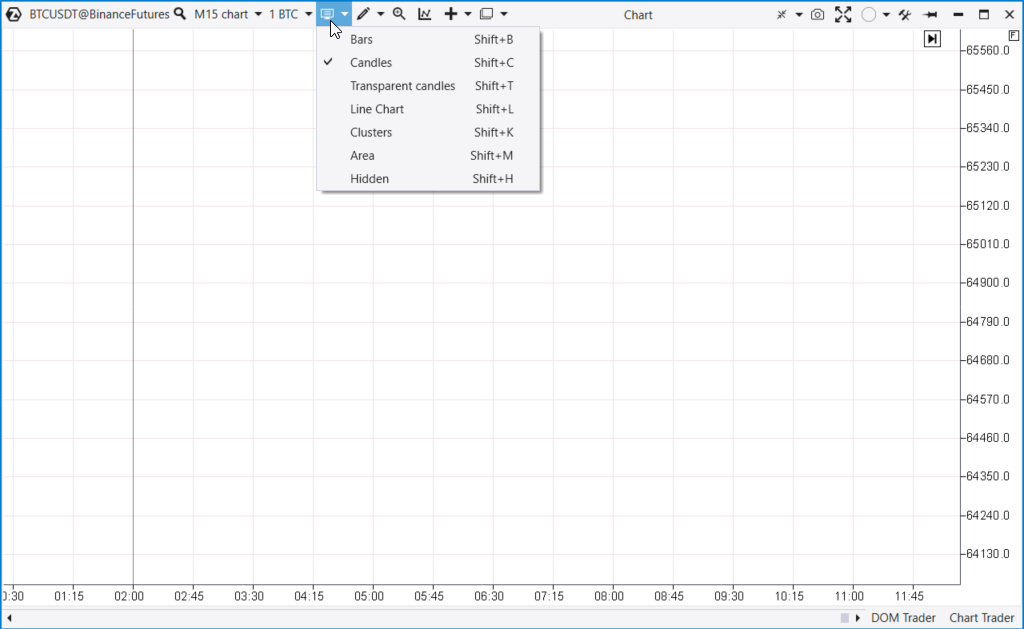Click the color circle swatch in toolbar
1024x629 pixels.
[869, 14]
